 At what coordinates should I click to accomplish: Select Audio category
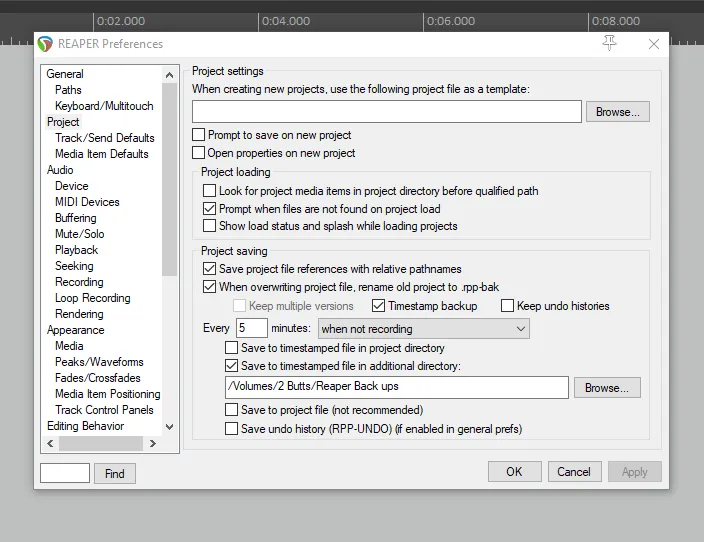point(60,170)
